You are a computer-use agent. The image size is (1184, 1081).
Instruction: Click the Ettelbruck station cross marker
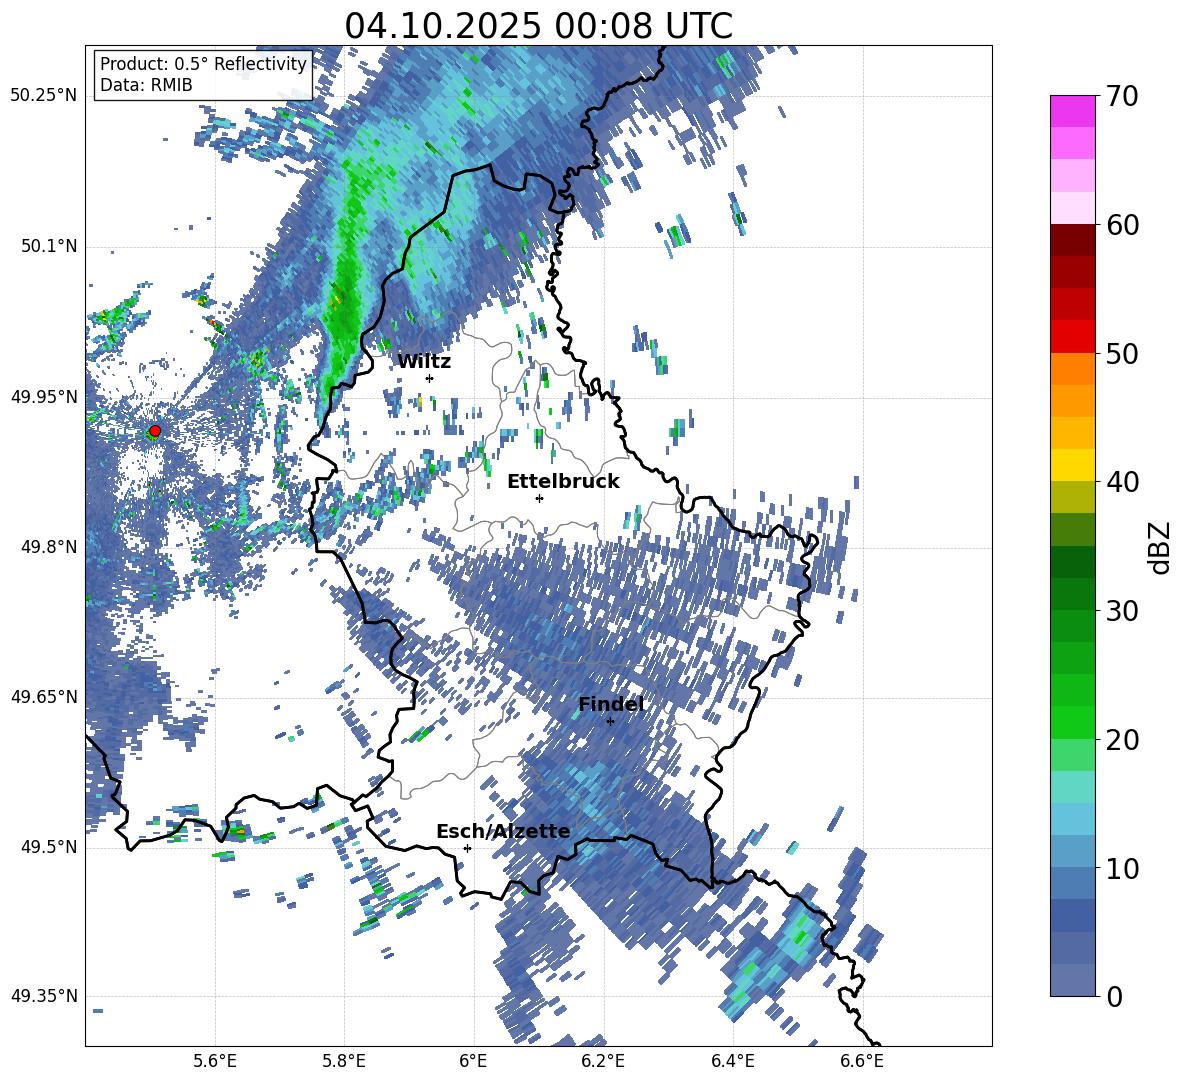(539, 498)
